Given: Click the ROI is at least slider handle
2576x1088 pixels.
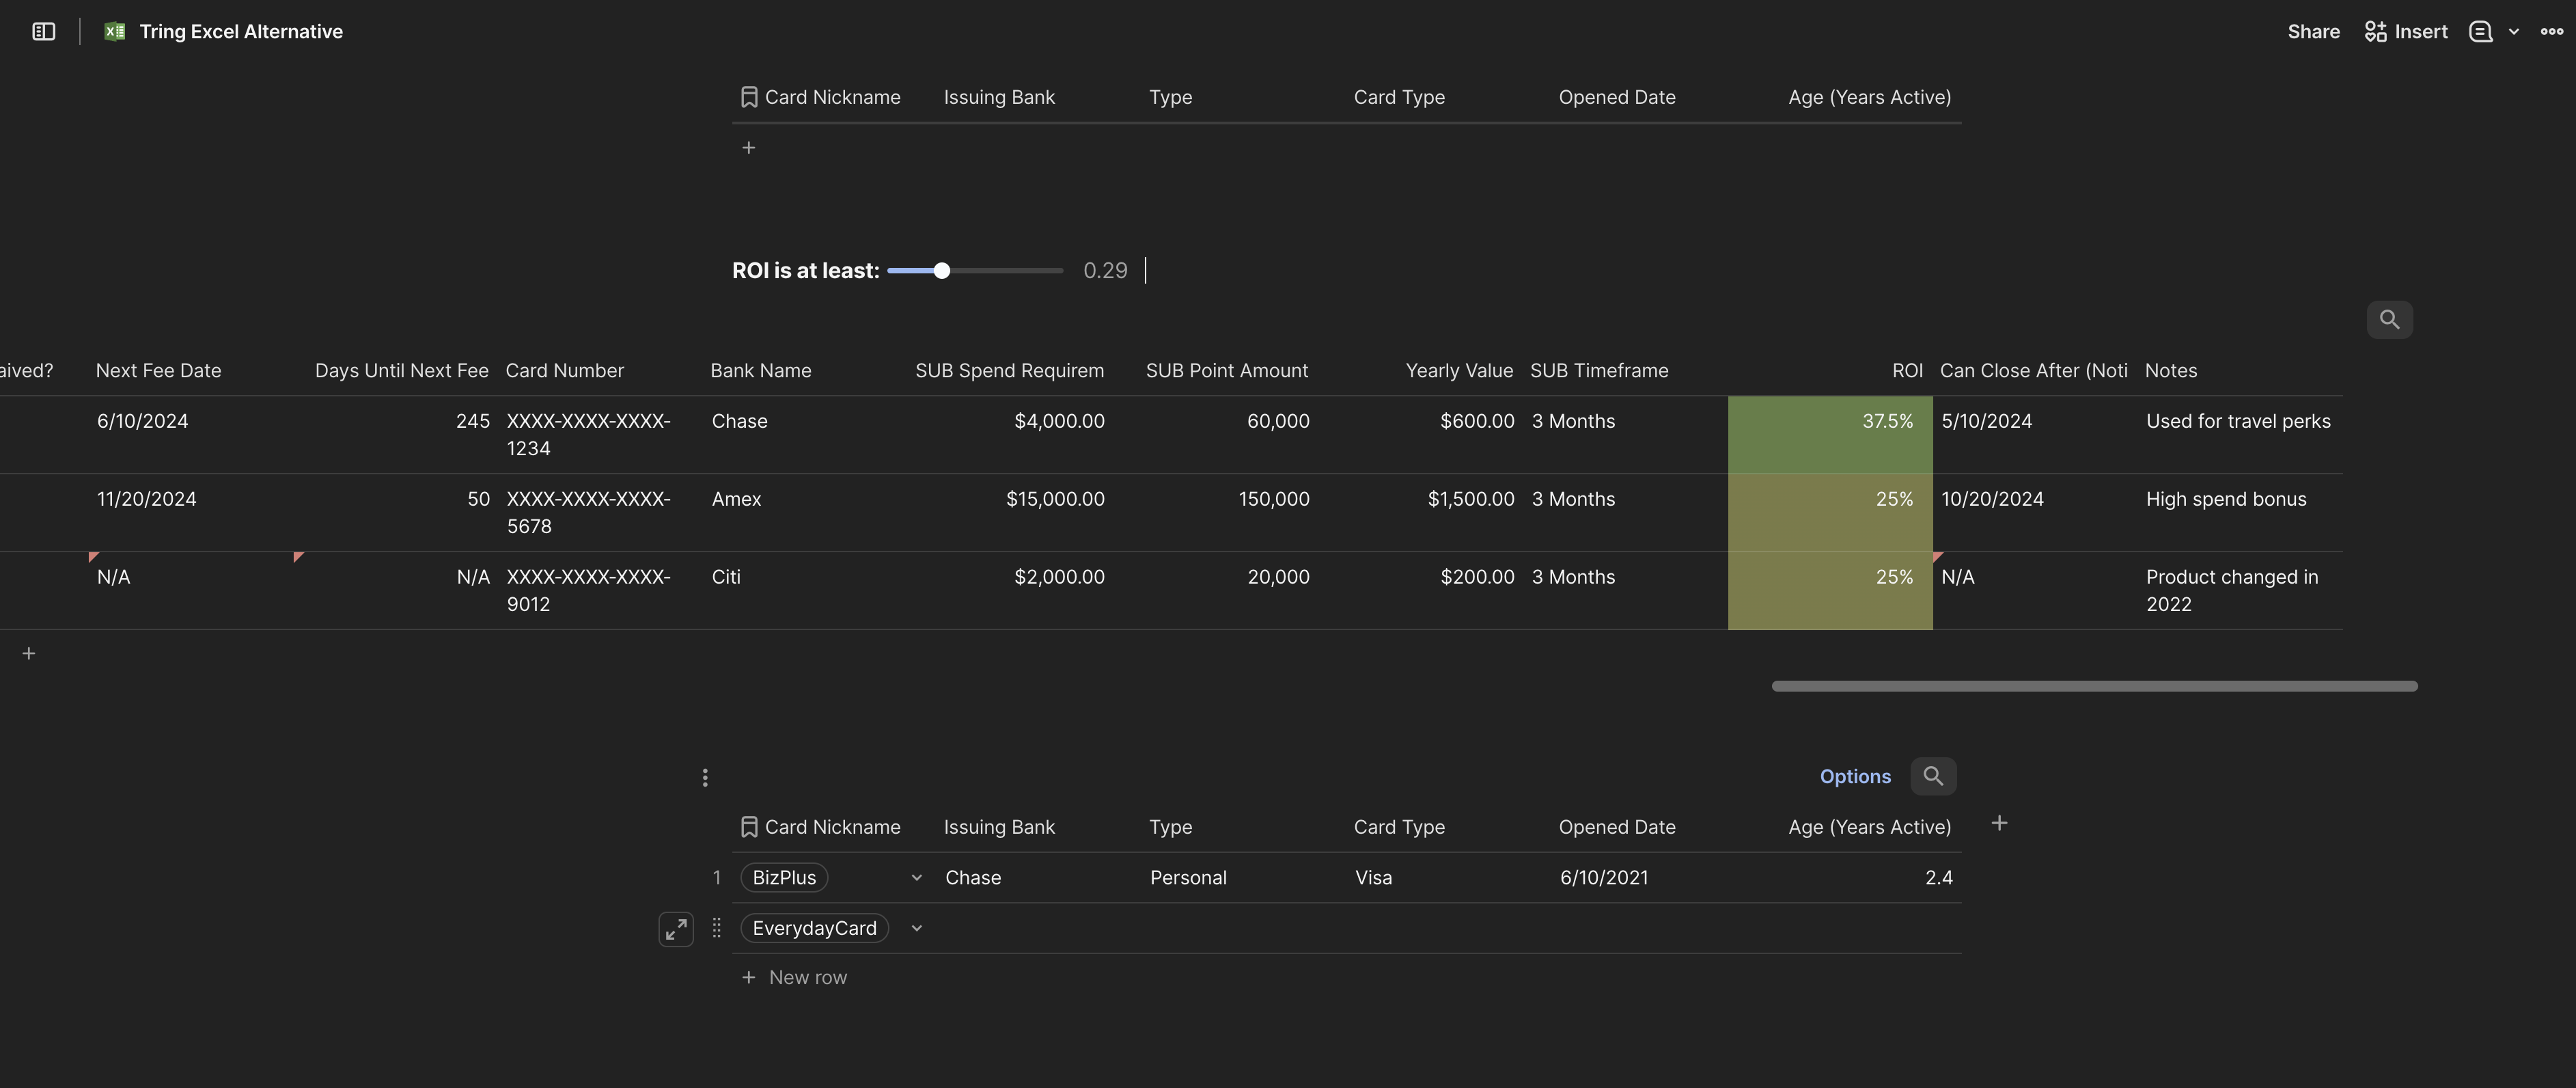Looking at the screenshot, I should pyautogui.click(x=941, y=271).
